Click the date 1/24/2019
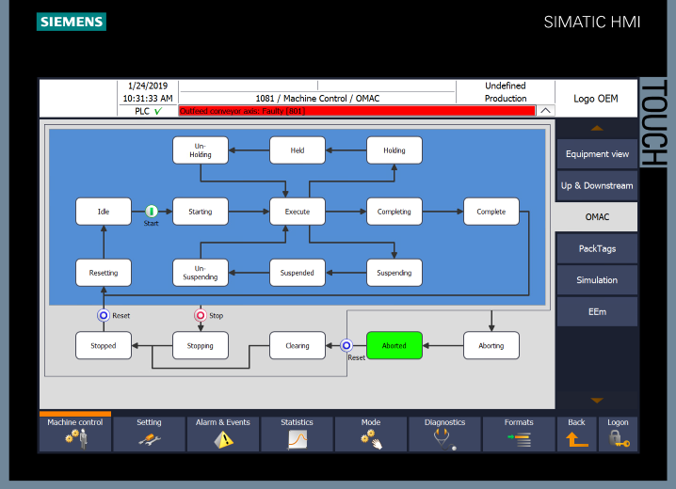Image resolution: width=676 pixels, height=489 pixels. click(x=148, y=86)
